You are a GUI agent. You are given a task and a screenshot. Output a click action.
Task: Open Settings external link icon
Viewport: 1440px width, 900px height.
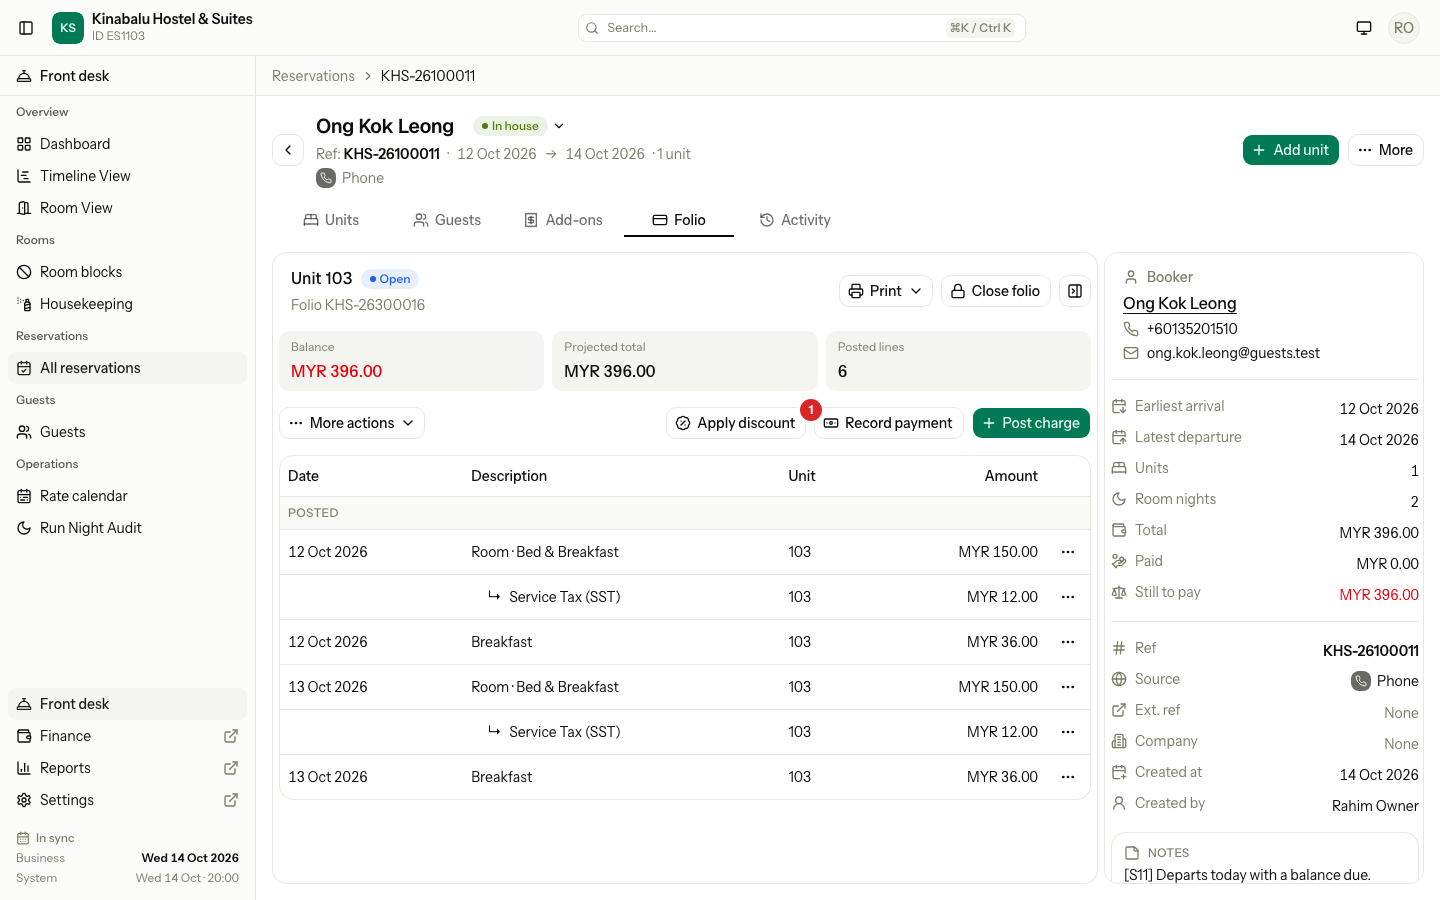coord(231,800)
